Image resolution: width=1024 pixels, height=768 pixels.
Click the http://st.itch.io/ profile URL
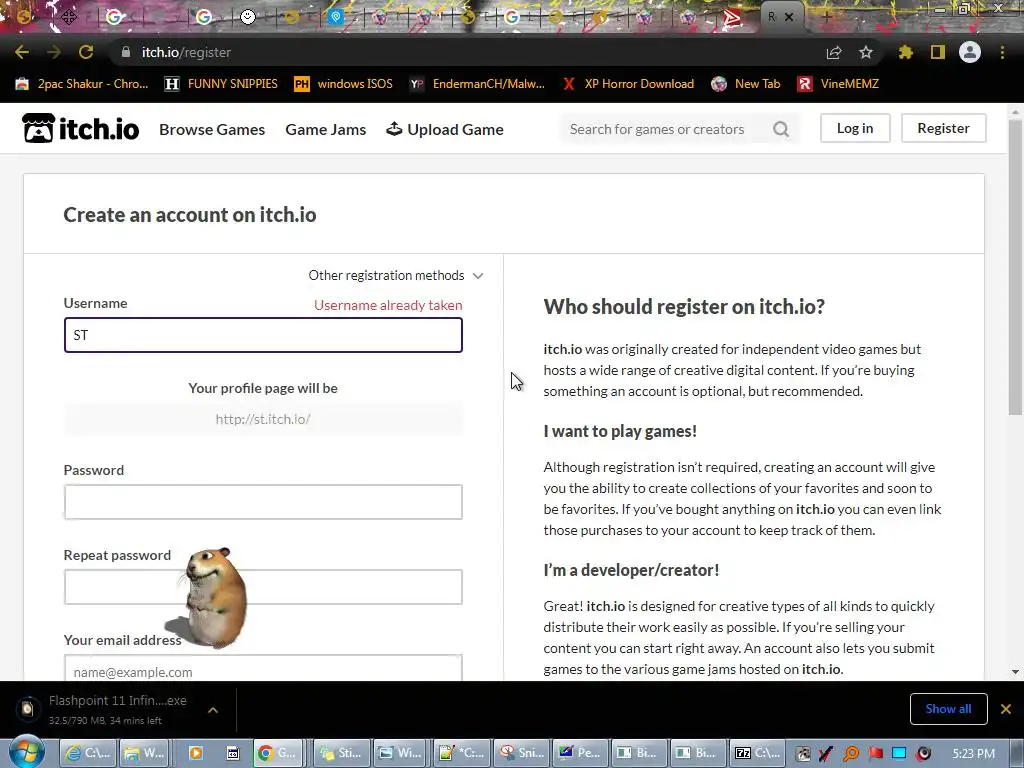click(x=263, y=419)
